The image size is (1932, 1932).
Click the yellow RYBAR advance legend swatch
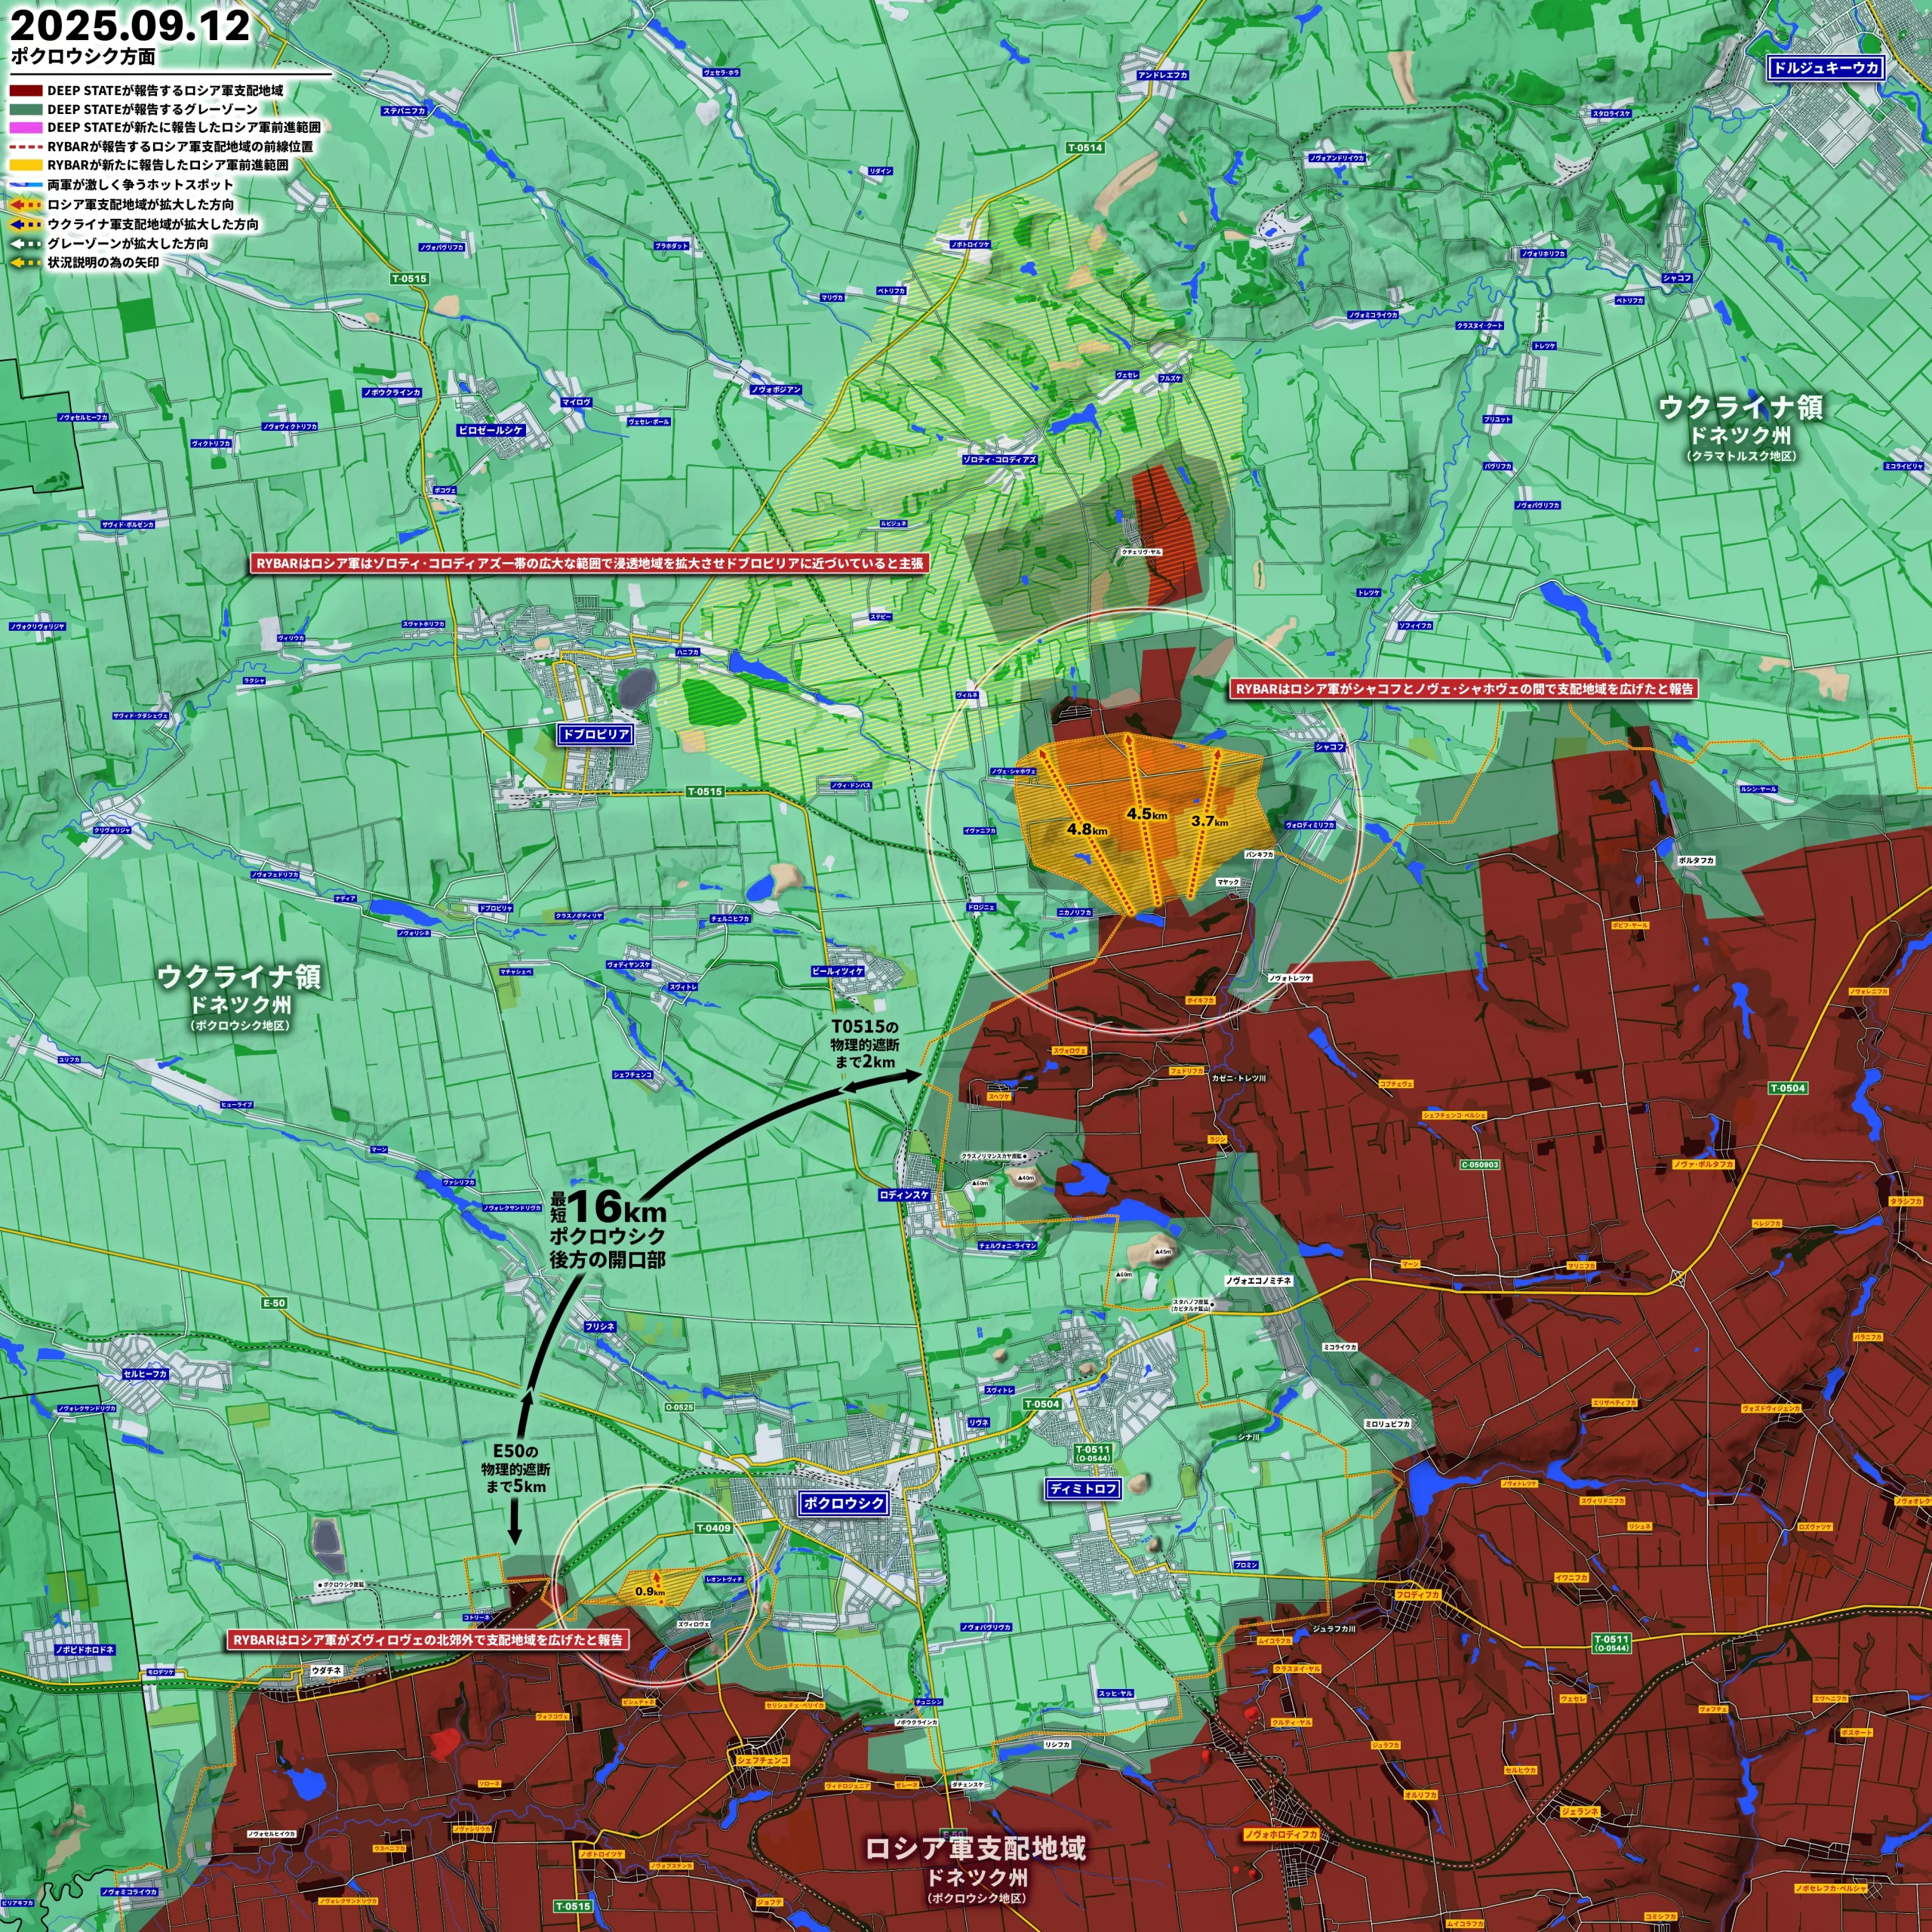[26, 165]
